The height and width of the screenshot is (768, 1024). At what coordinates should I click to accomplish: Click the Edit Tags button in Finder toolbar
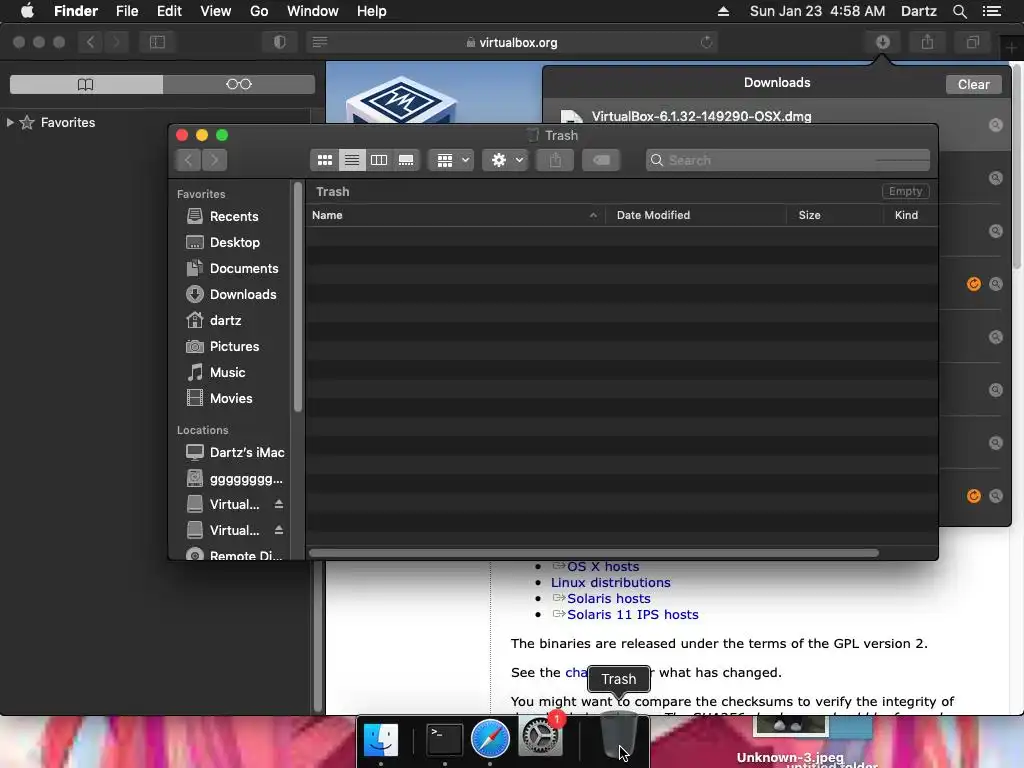point(601,160)
